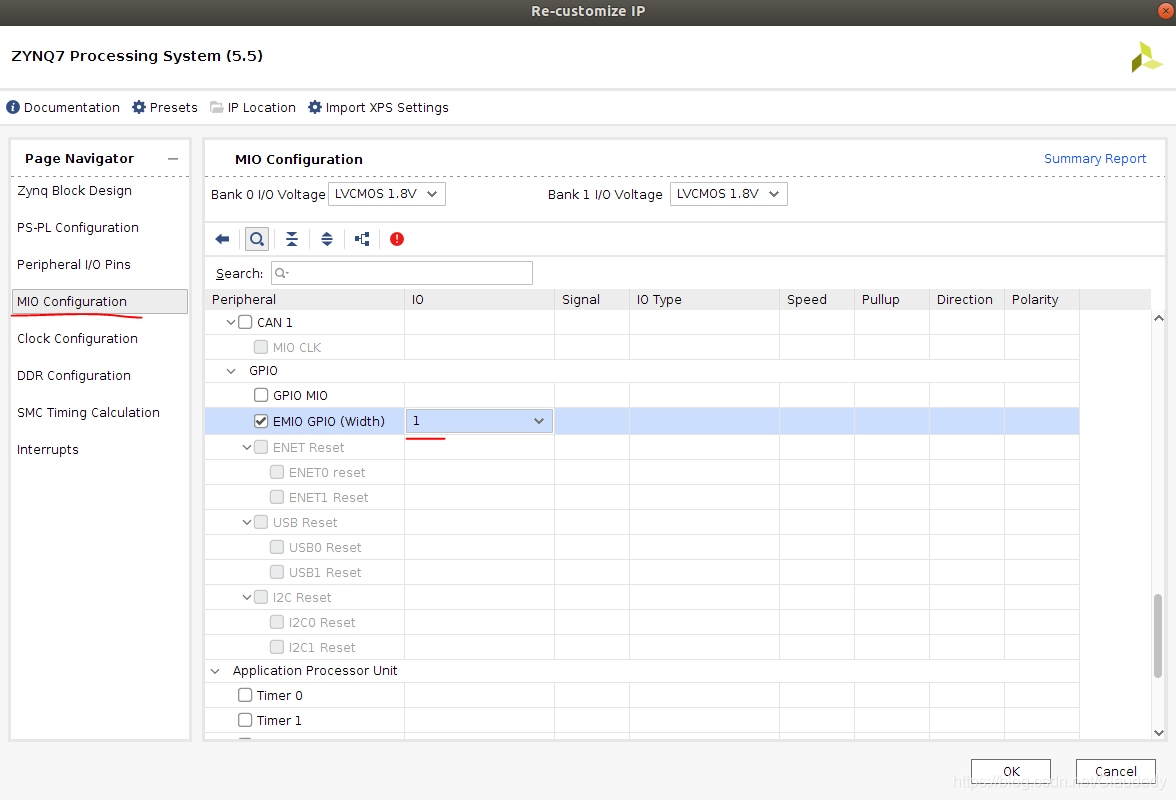Open the Bank 0 I/O Voltage dropdown
Image resolution: width=1176 pixels, height=800 pixels.
click(387, 193)
